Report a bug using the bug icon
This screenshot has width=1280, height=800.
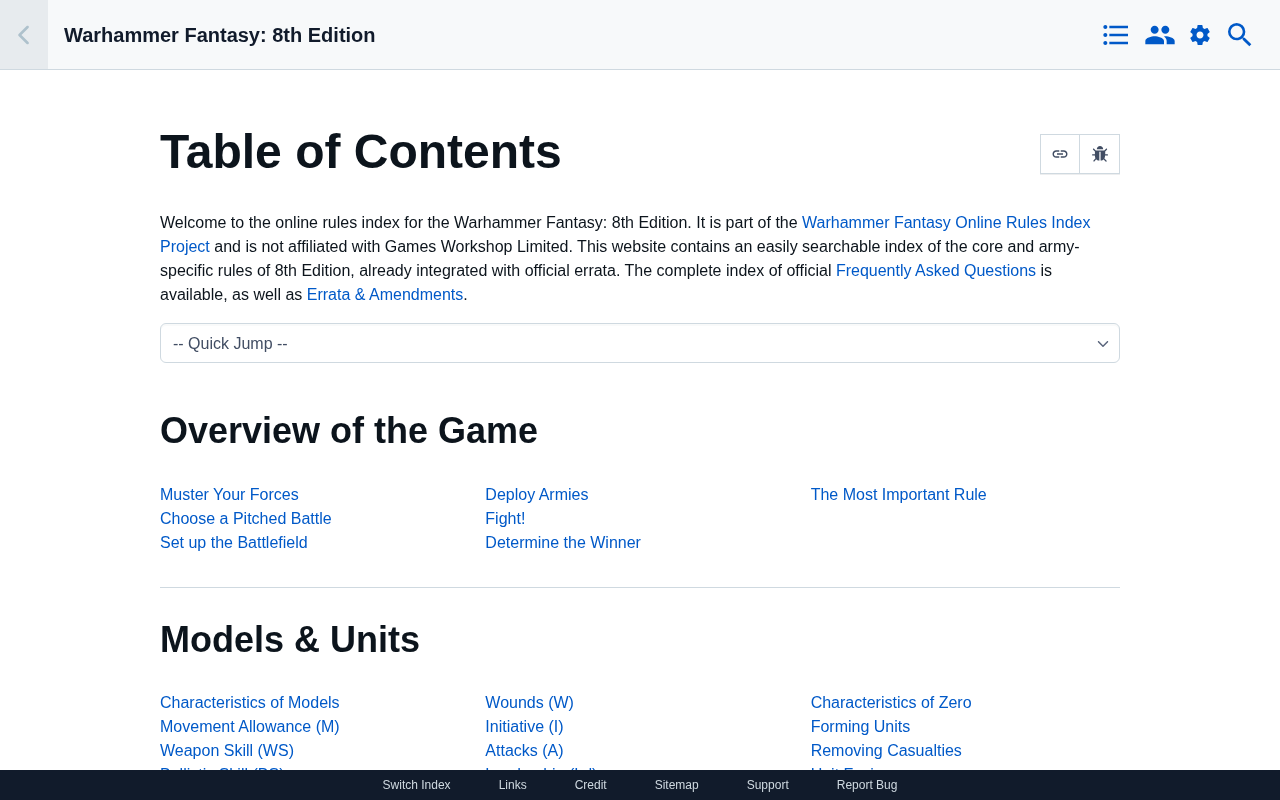coord(1100,154)
